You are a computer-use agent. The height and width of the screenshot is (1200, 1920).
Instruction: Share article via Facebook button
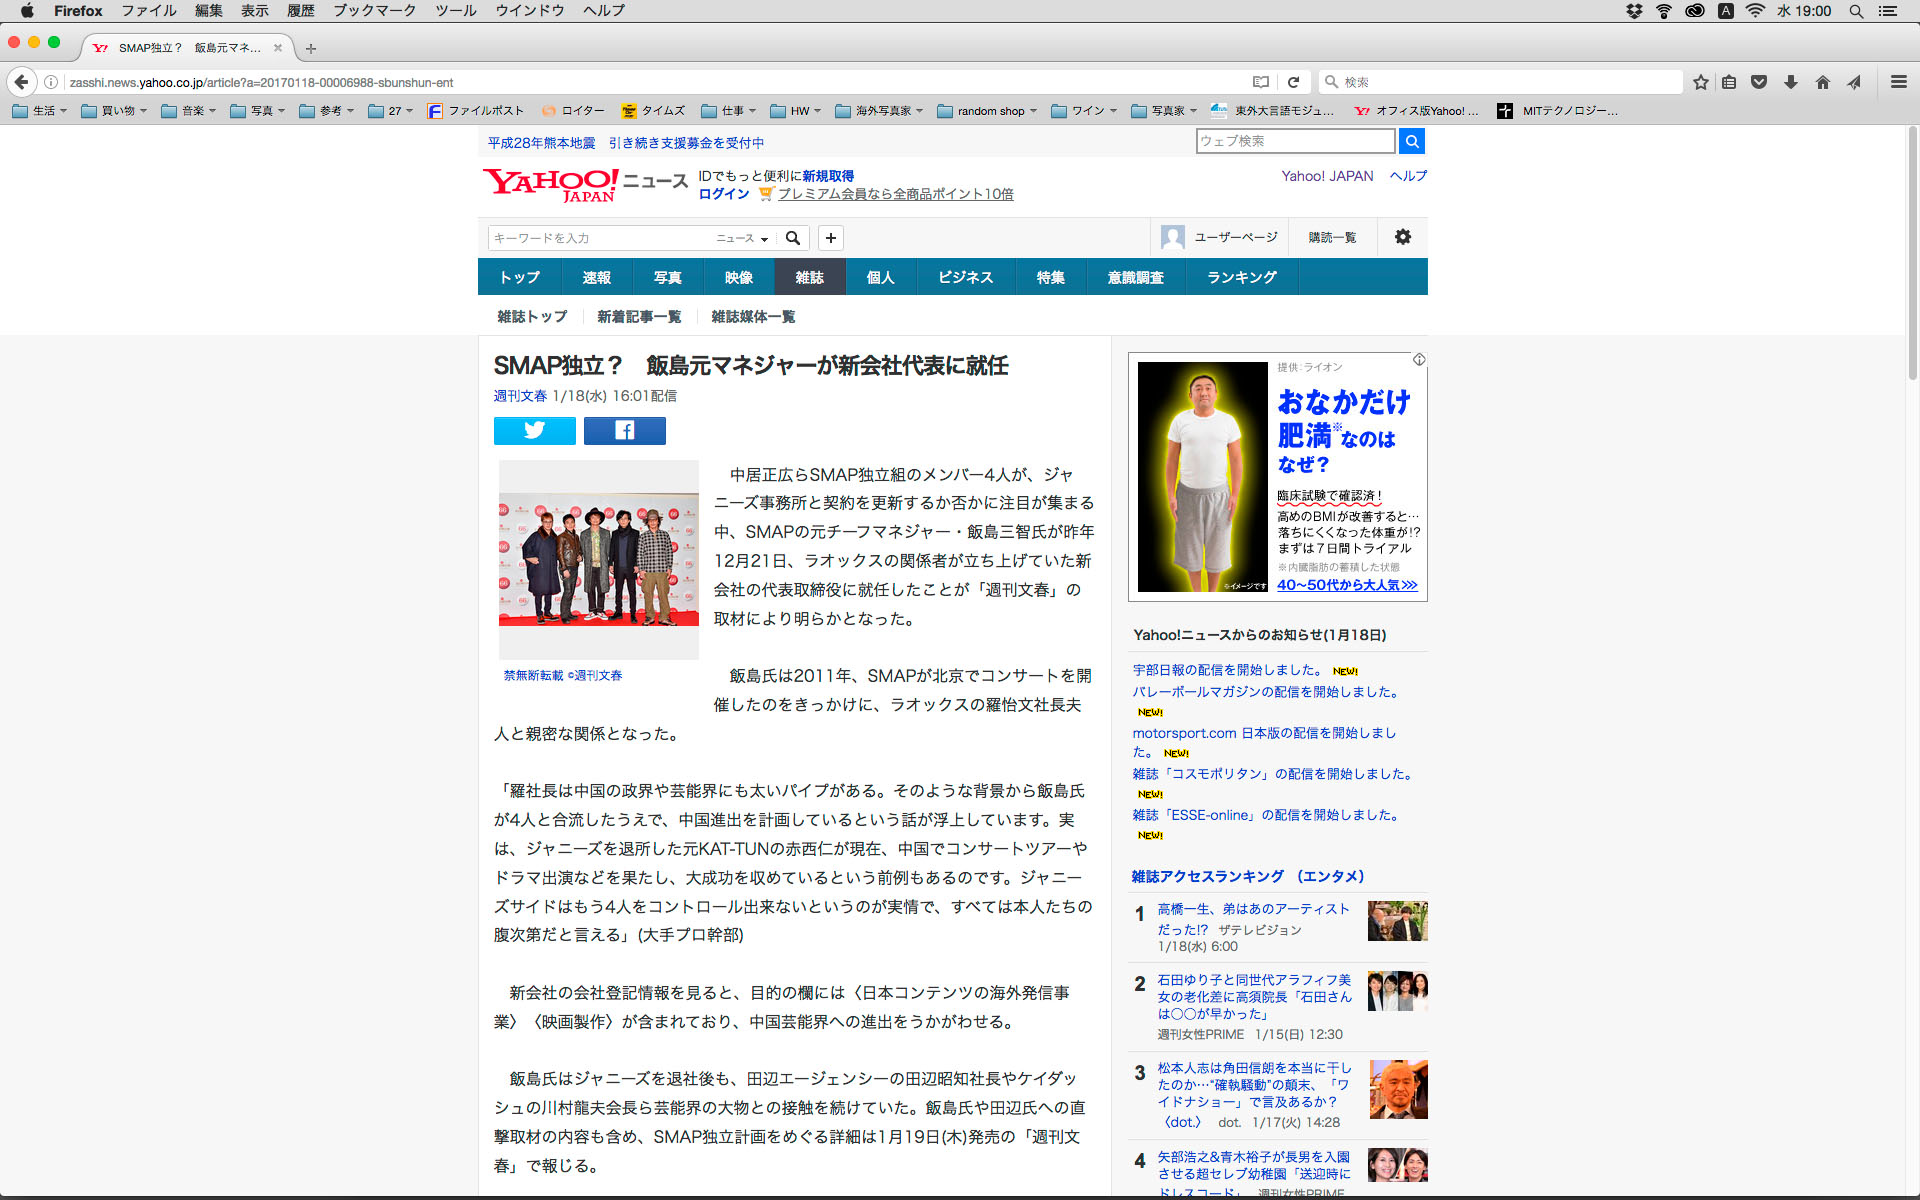[x=624, y=430]
